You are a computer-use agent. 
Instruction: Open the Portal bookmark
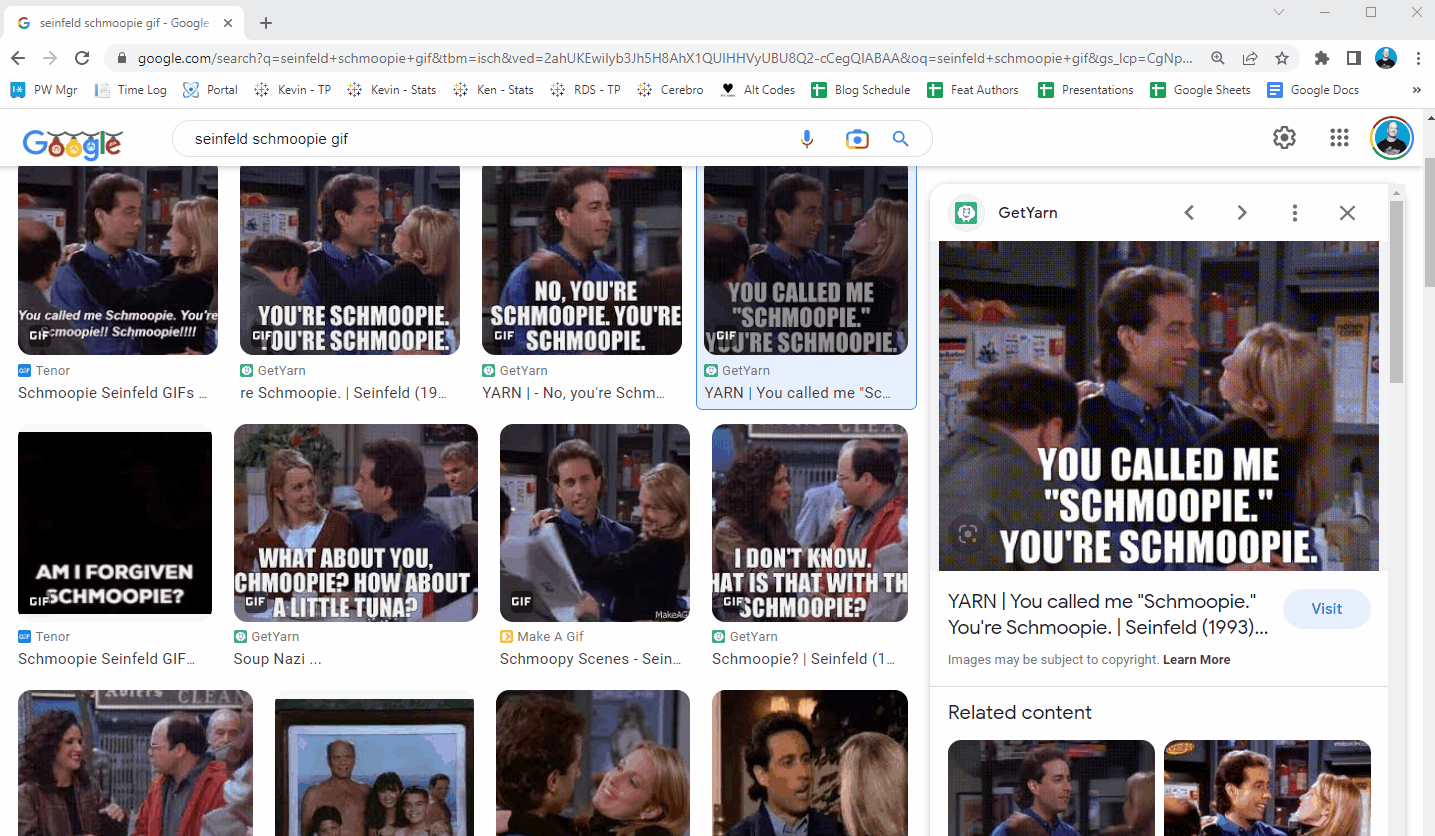[211, 90]
